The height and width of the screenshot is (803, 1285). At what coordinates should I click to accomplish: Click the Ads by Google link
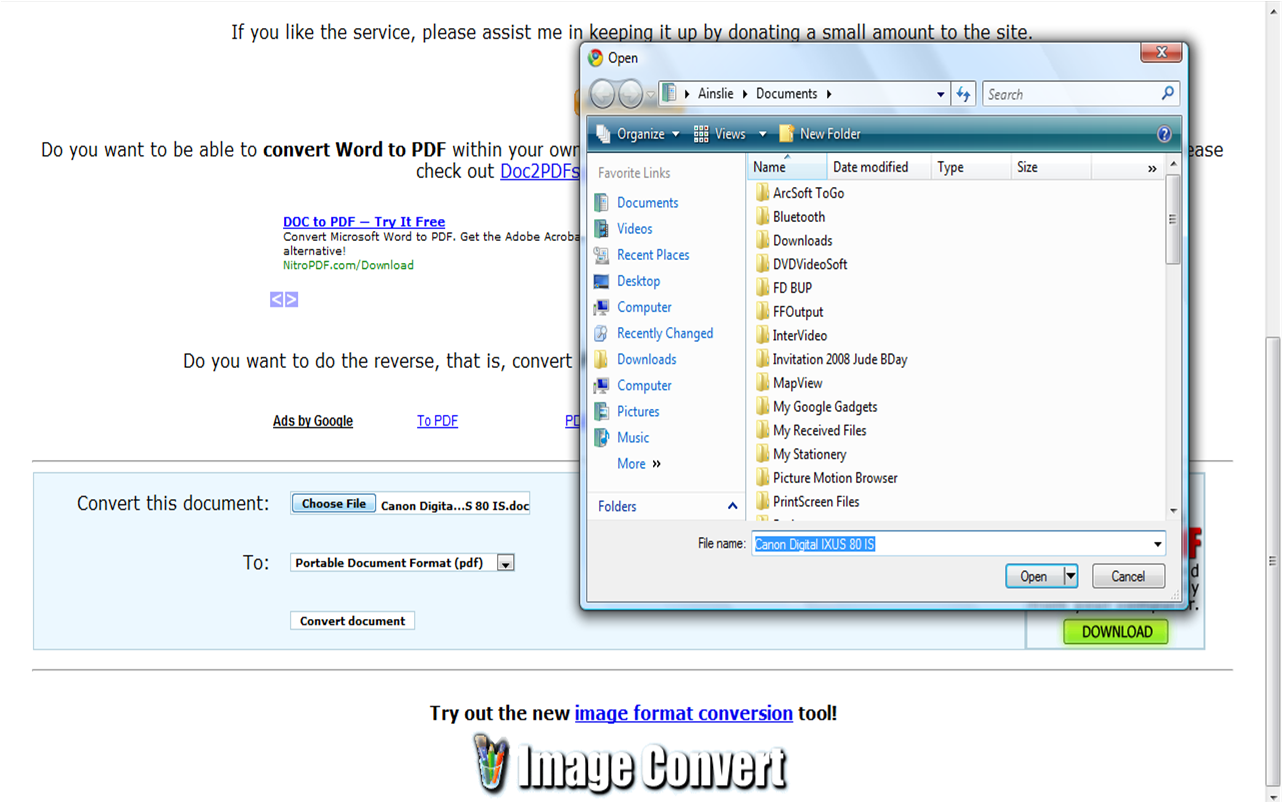tap(313, 421)
